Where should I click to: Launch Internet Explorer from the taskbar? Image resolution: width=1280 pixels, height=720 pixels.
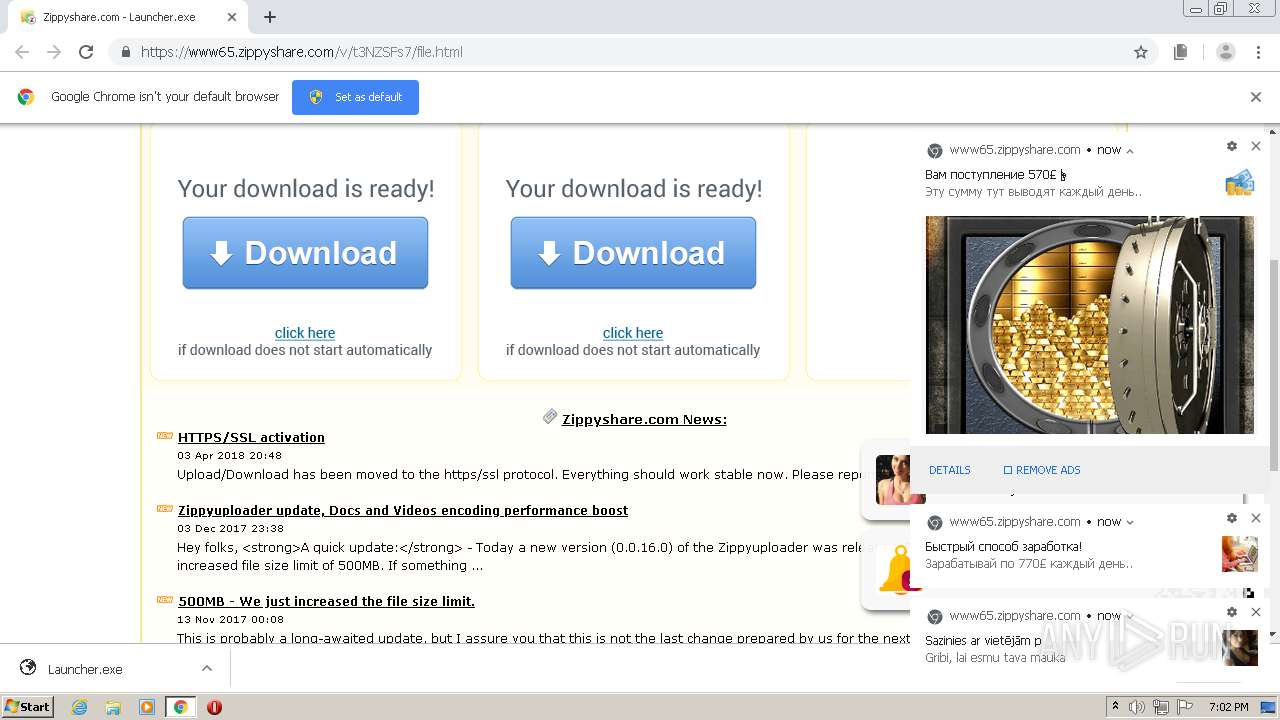(80, 707)
